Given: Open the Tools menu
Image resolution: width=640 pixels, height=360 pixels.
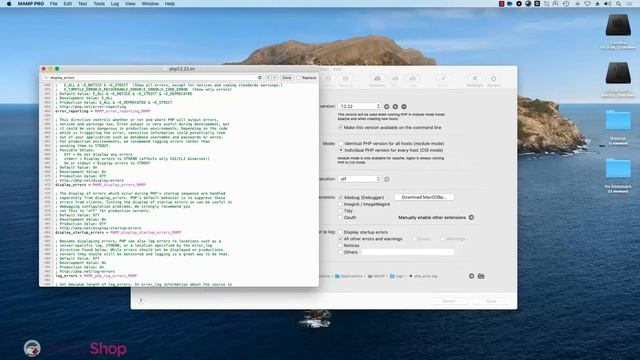Looking at the screenshot, I should click(99, 4).
